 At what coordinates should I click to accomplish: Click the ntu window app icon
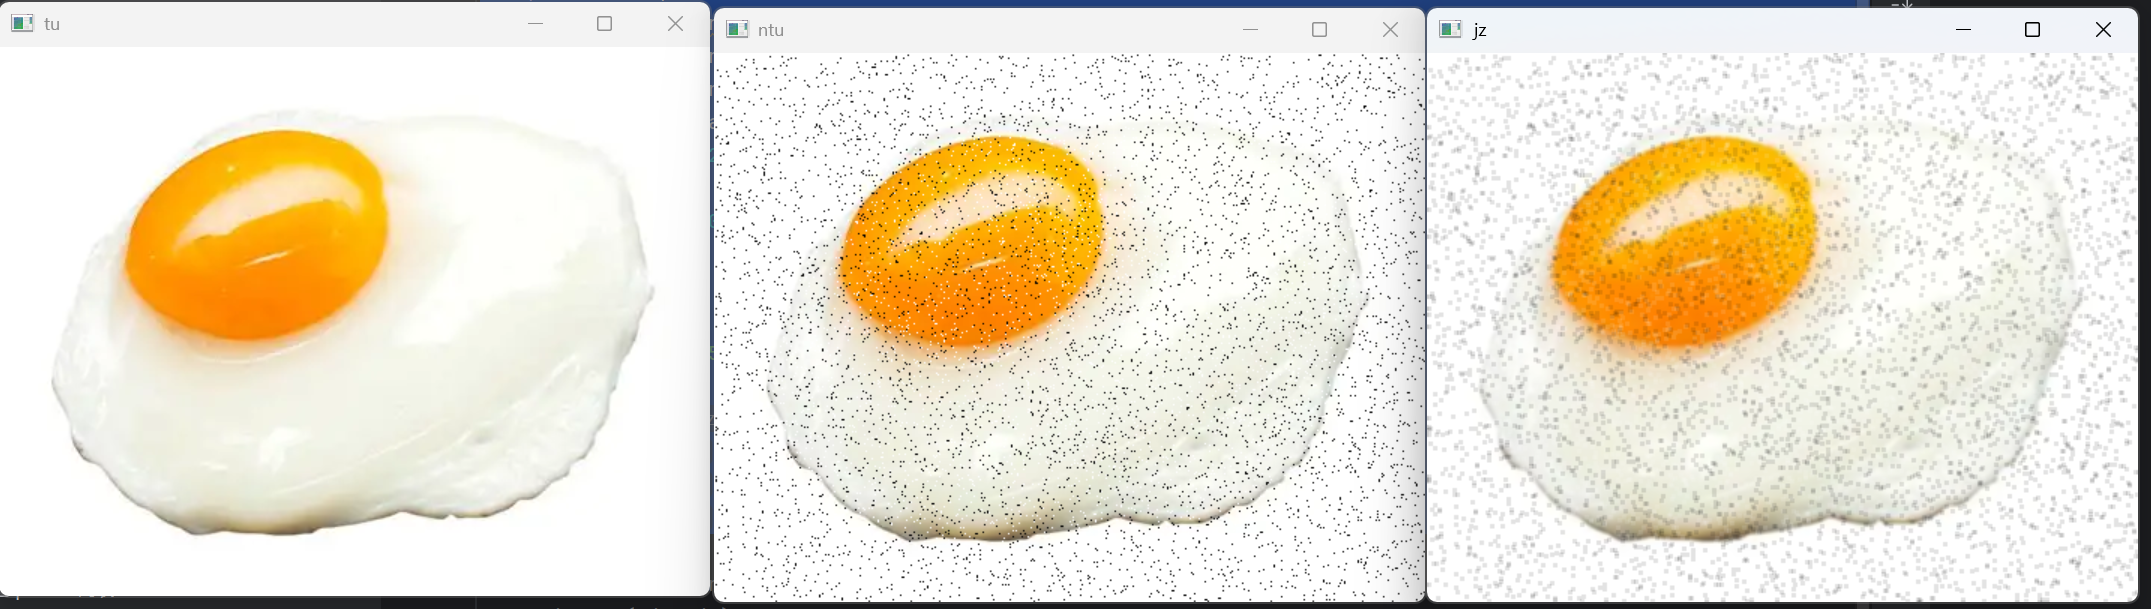tap(737, 29)
